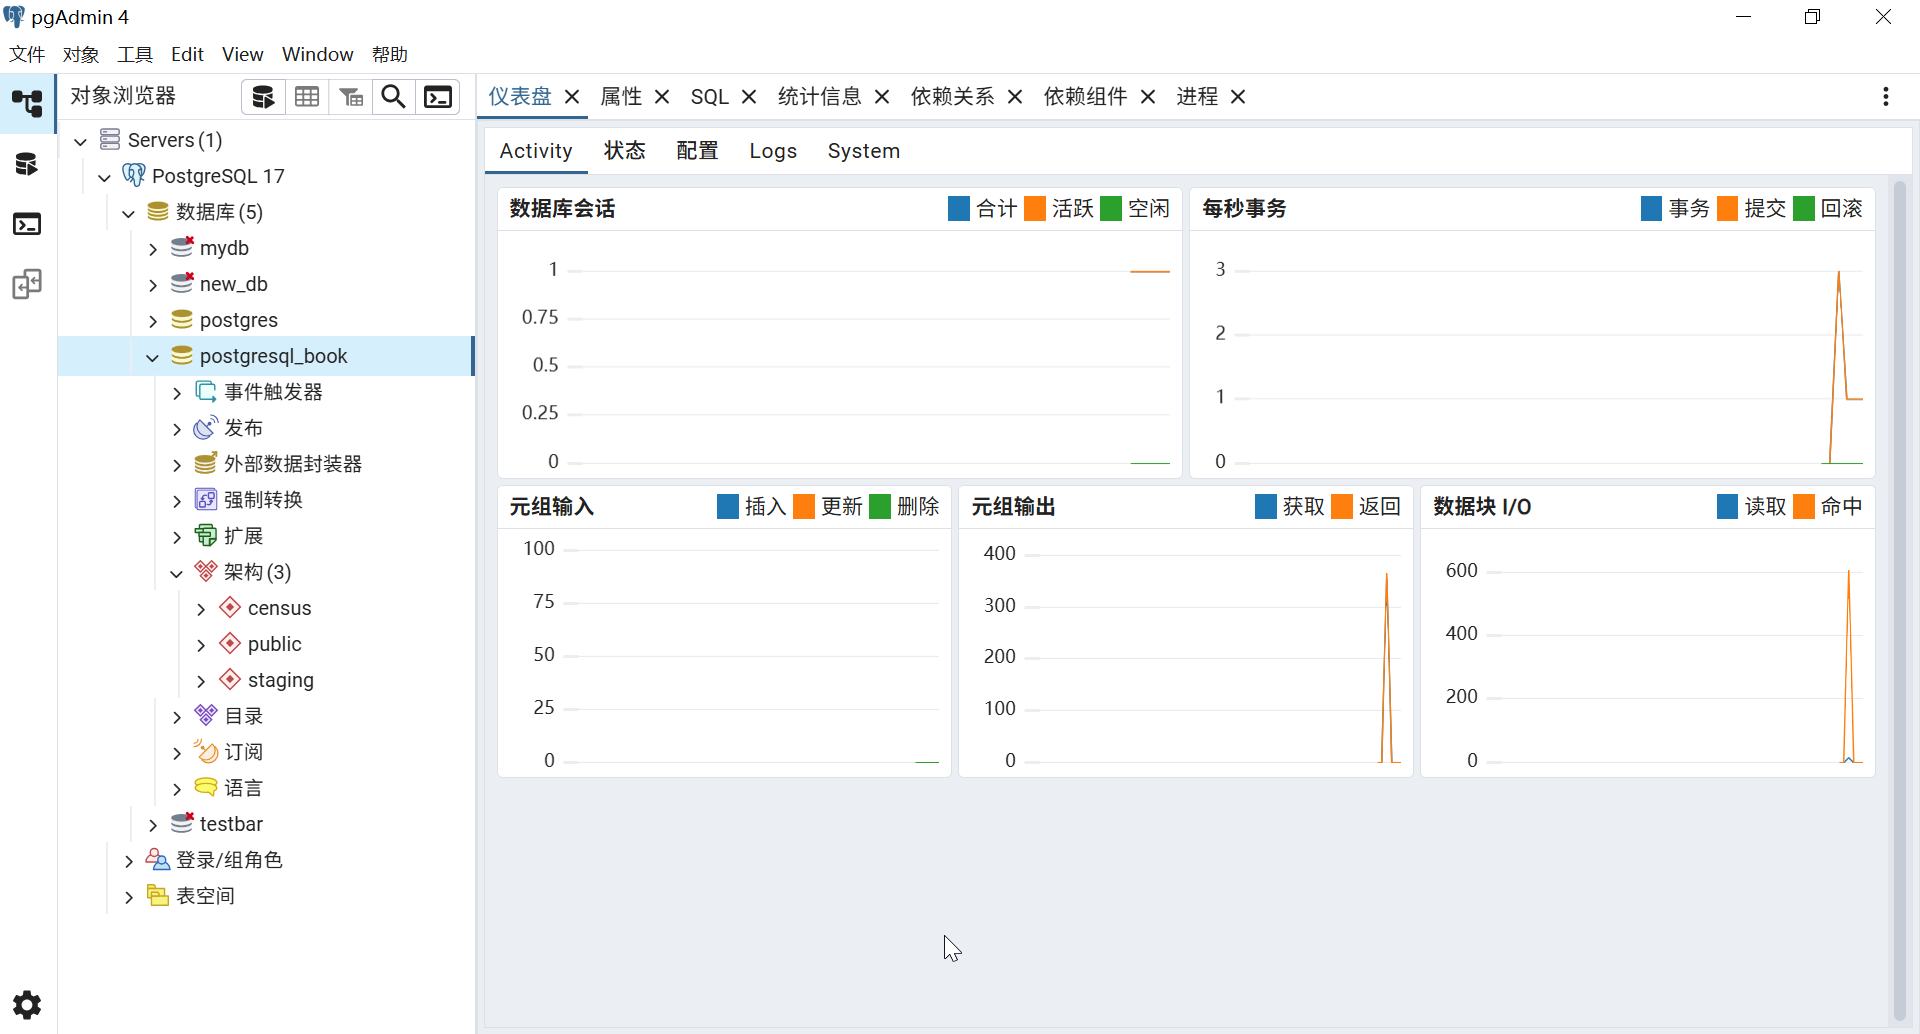Switch to the SQL tab
Screen dimensions: 1920x1034
[709, 97]
